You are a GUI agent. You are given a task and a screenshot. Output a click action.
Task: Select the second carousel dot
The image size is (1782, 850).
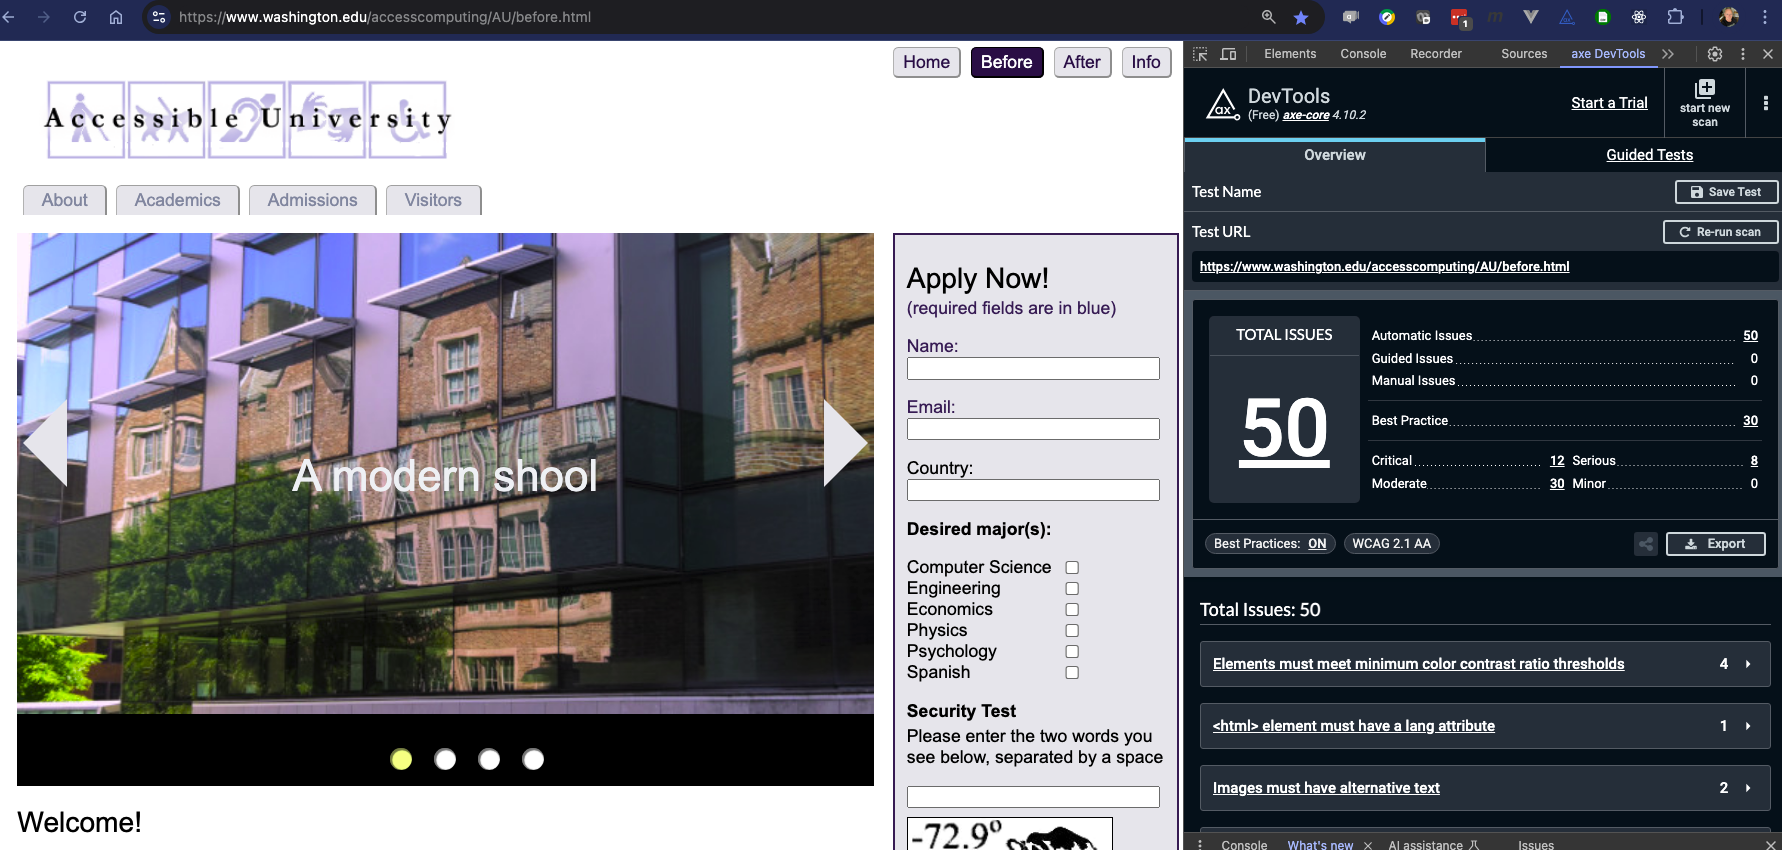pyautogui.click(x=445, y=760)
